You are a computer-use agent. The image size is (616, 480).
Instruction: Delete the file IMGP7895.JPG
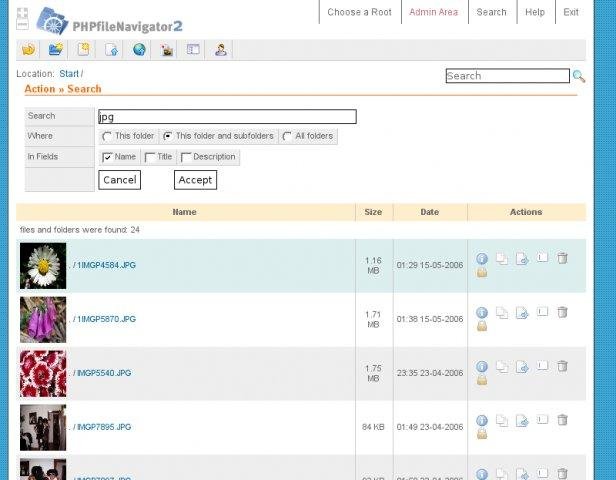pyautogui.click(x=562, y=420)
